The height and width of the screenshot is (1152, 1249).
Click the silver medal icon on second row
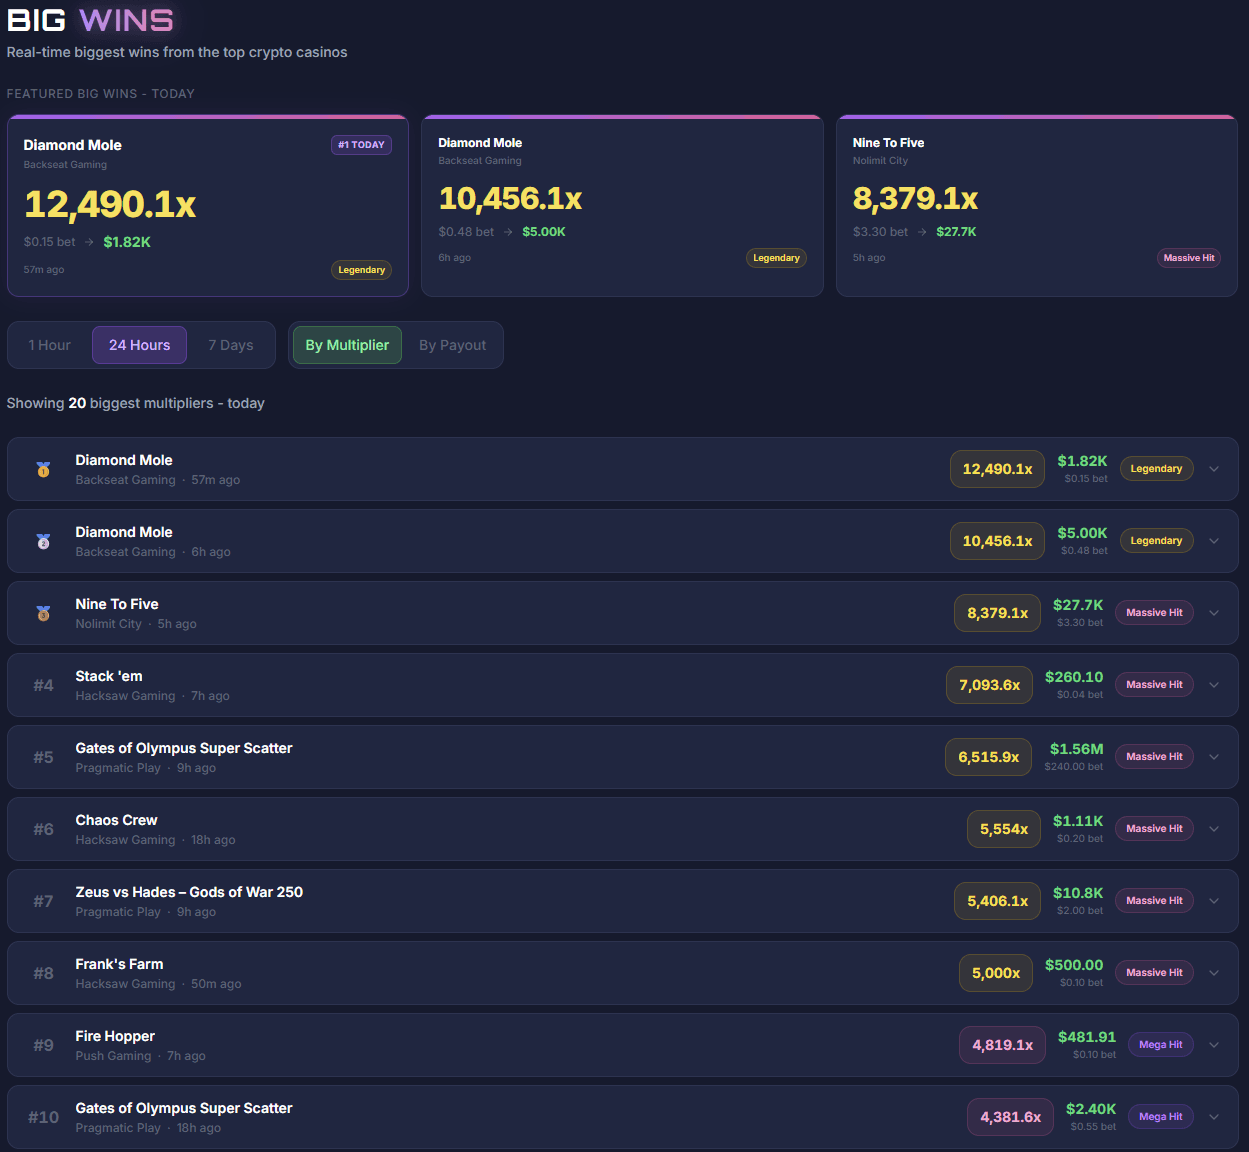click(x=43, y=541)
